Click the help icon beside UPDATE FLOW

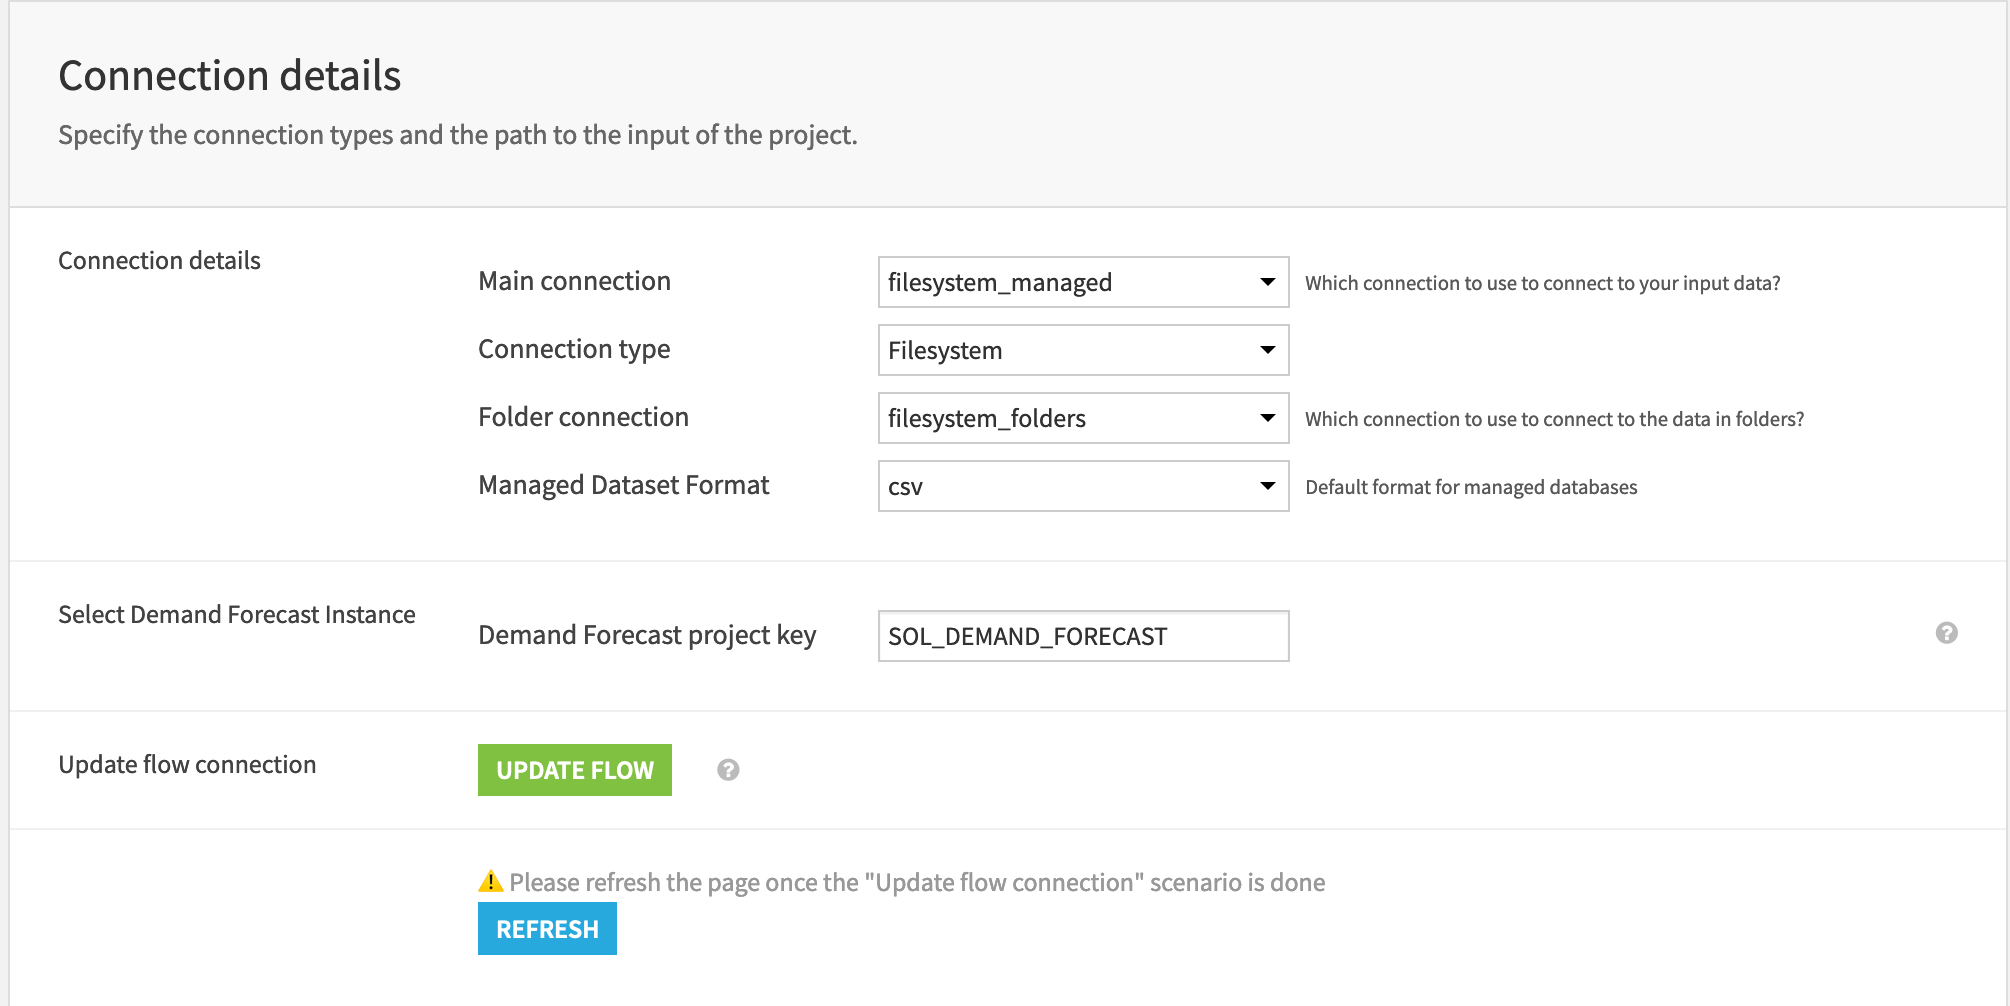coord(728,770)
